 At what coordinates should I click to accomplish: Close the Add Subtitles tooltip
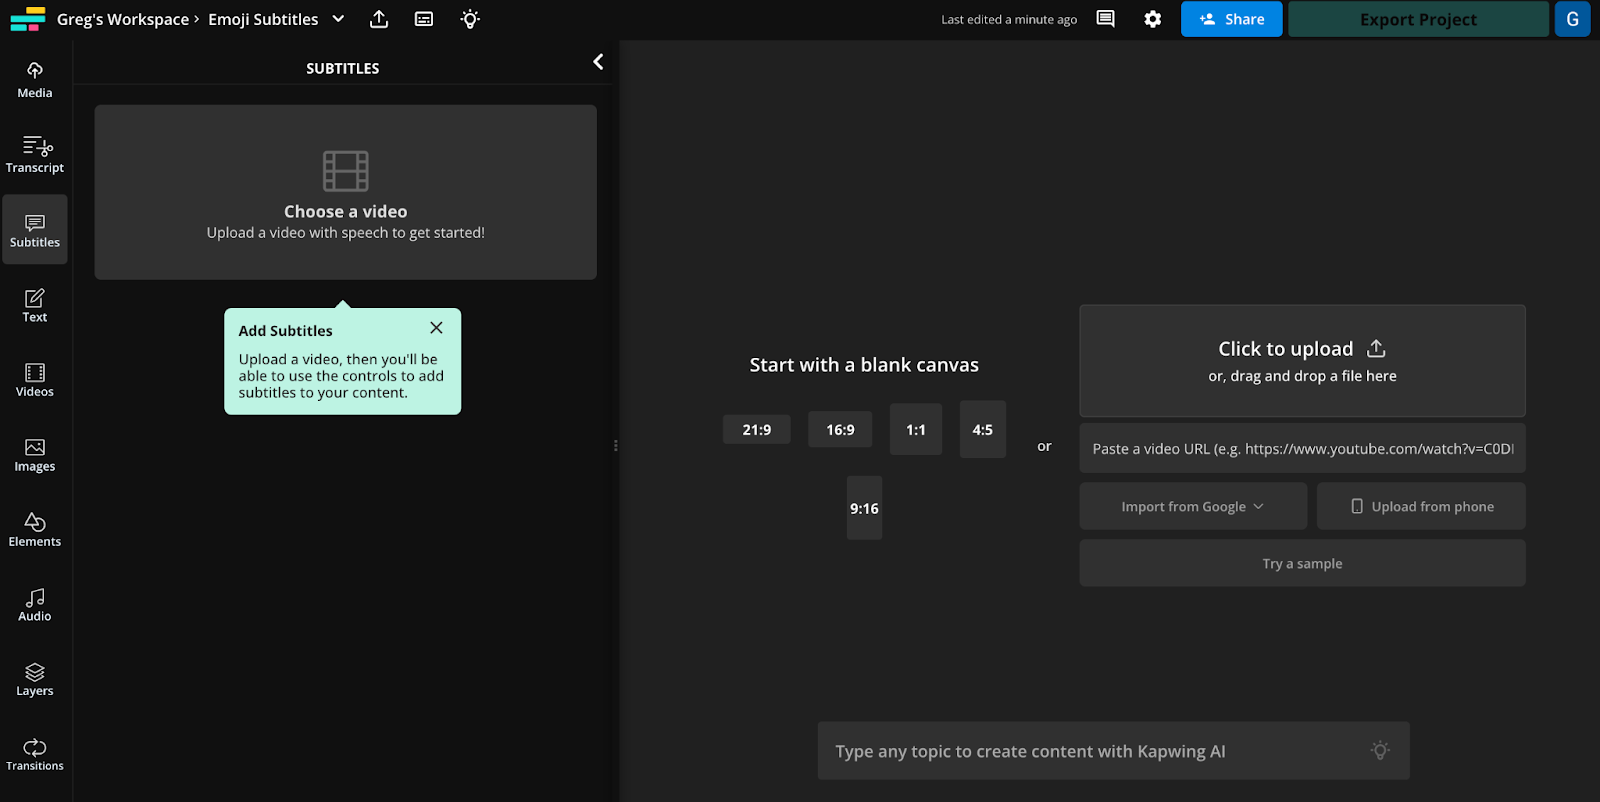click(436, 328)
